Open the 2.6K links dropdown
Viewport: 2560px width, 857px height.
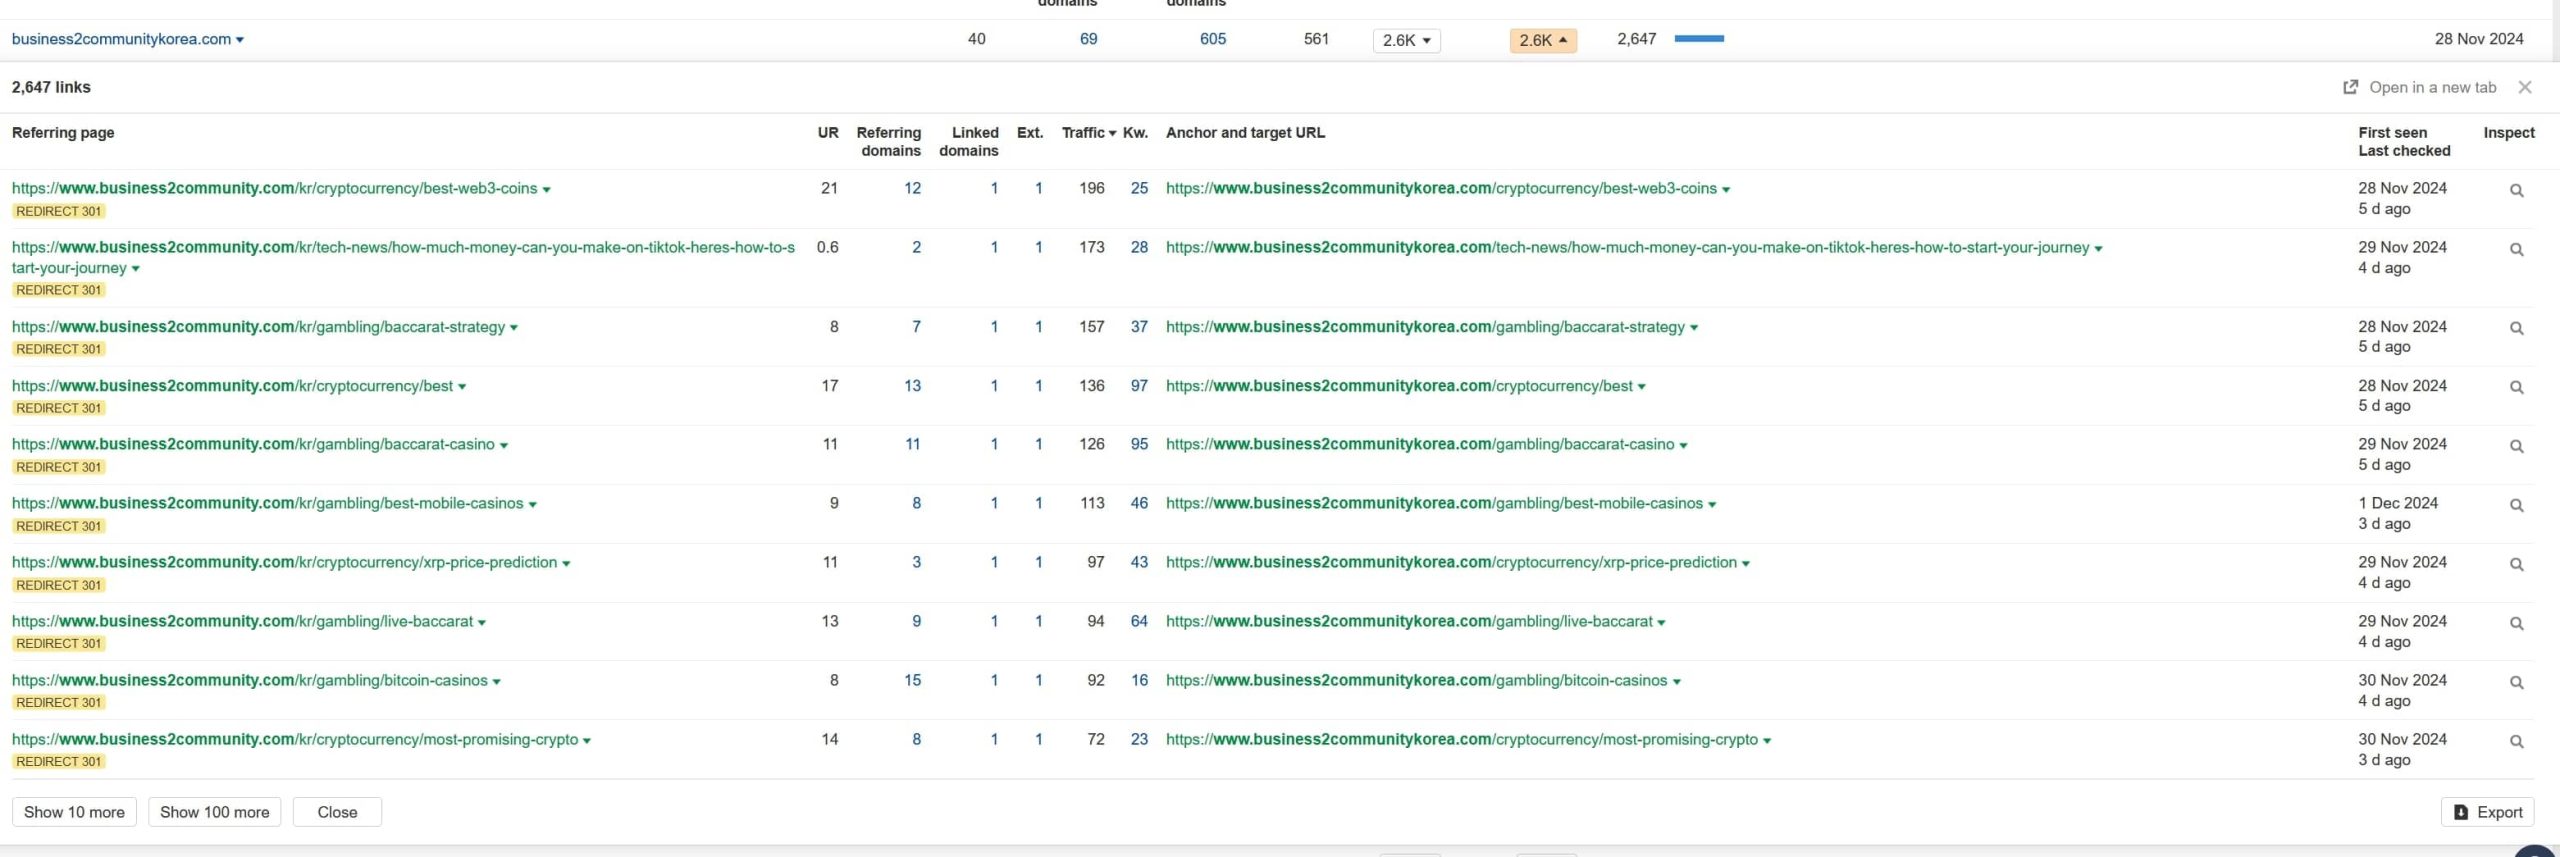coord(1406,40)
